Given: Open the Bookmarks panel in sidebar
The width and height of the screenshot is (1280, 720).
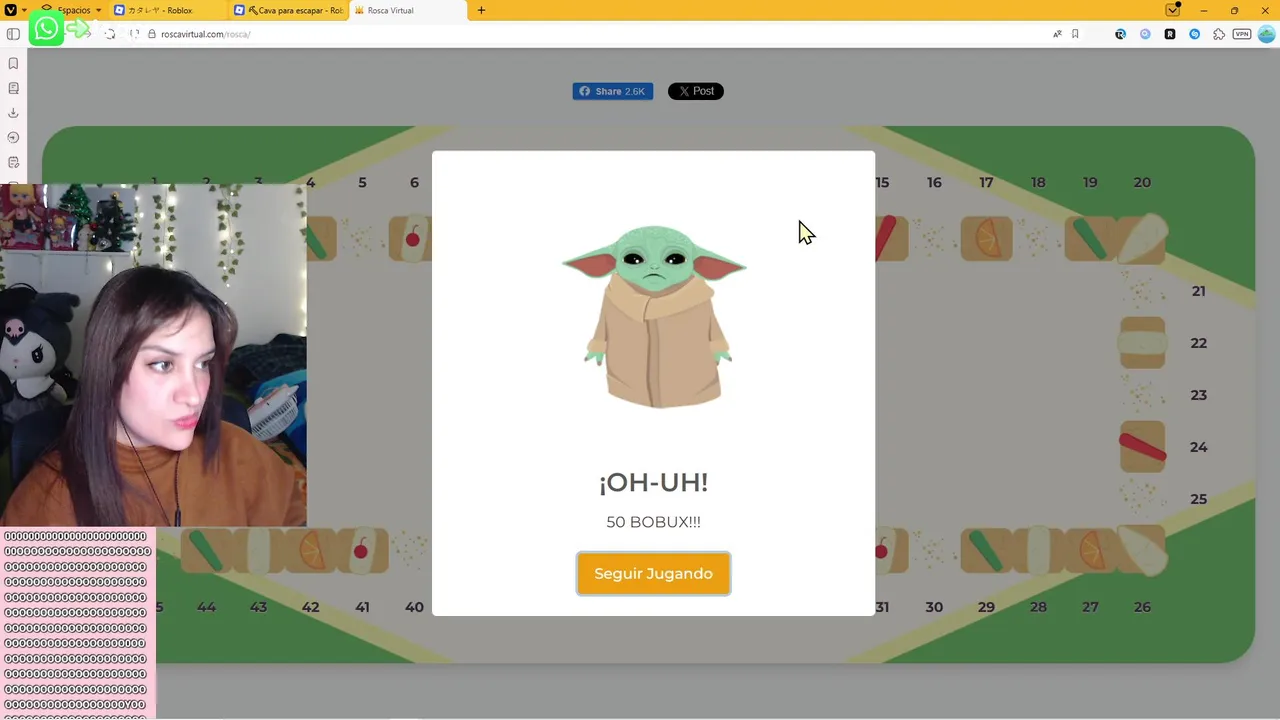Looking at the screenshot, I should coord(13,63).
